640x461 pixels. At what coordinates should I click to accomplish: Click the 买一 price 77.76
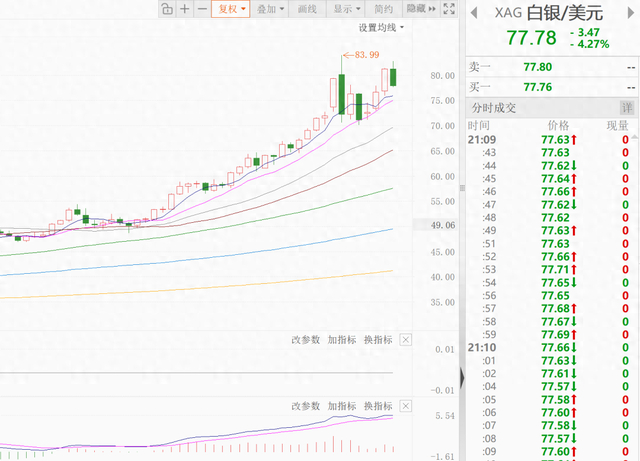538,87
